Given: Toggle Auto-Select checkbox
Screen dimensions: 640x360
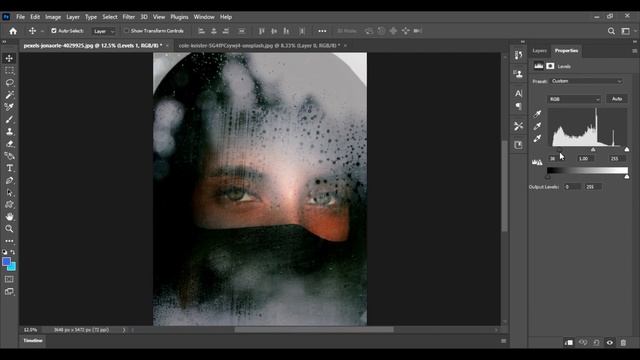Looking at the screenshot, I should (x=53, y=31).
